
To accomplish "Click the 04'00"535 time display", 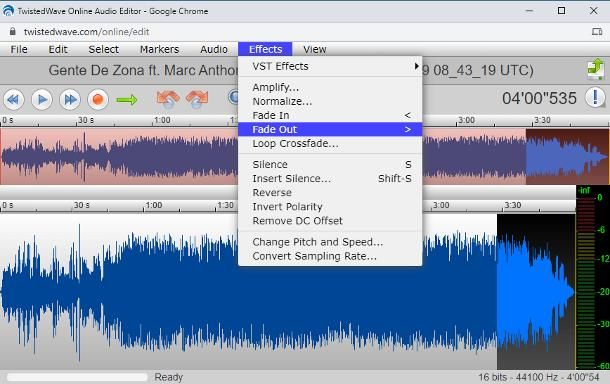I will [539, 98].
